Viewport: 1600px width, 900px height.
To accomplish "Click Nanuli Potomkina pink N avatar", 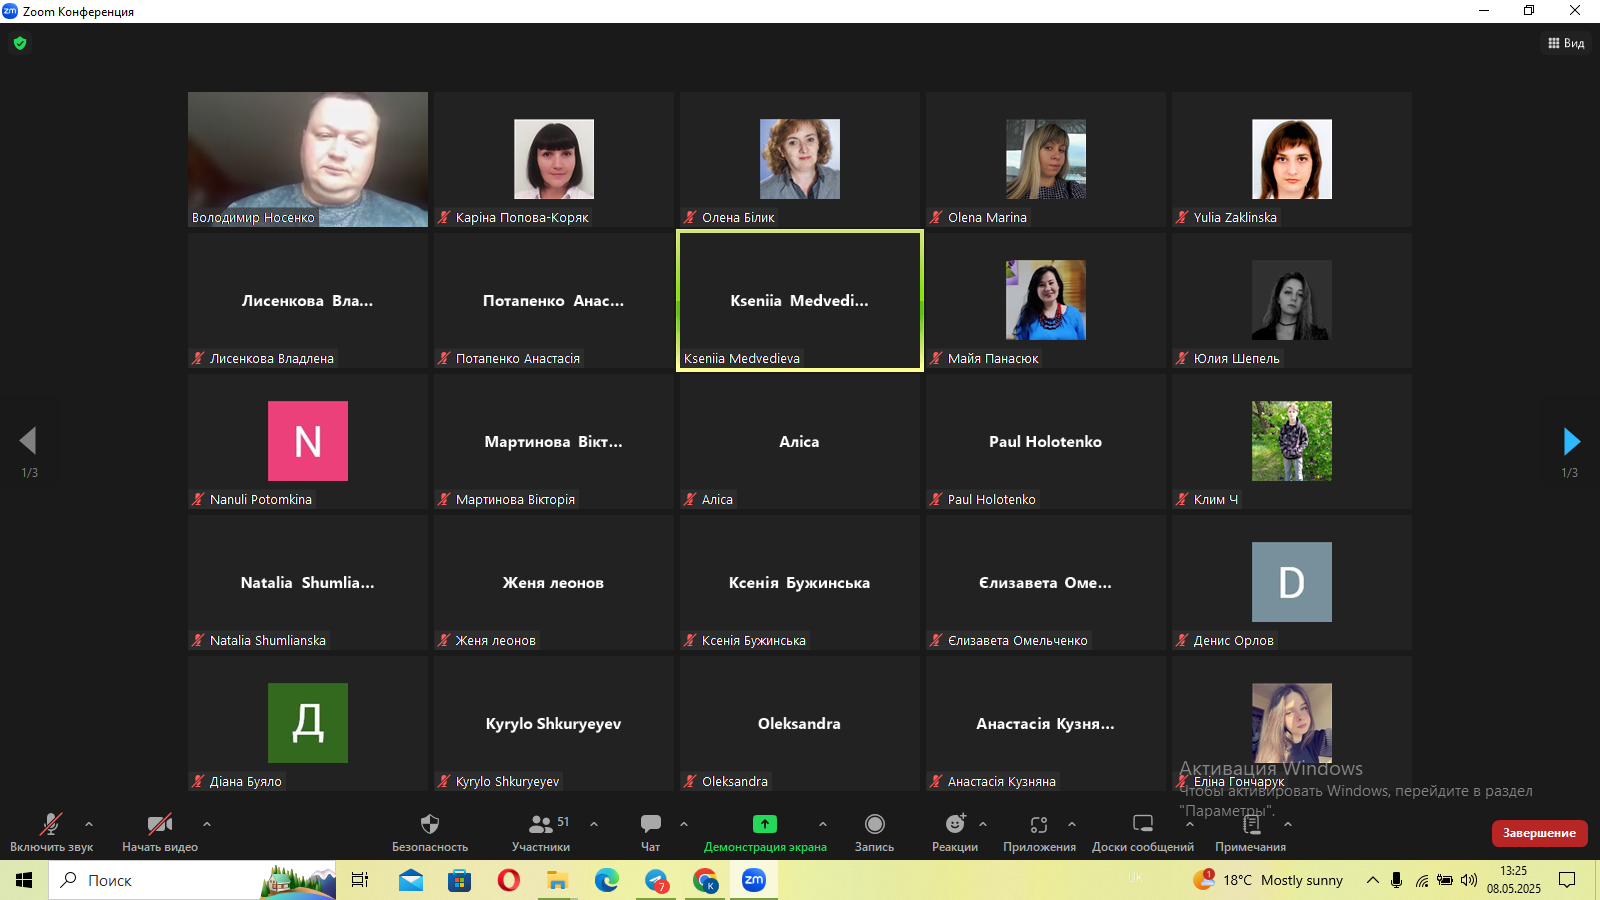I will click(x=308, y=441).
